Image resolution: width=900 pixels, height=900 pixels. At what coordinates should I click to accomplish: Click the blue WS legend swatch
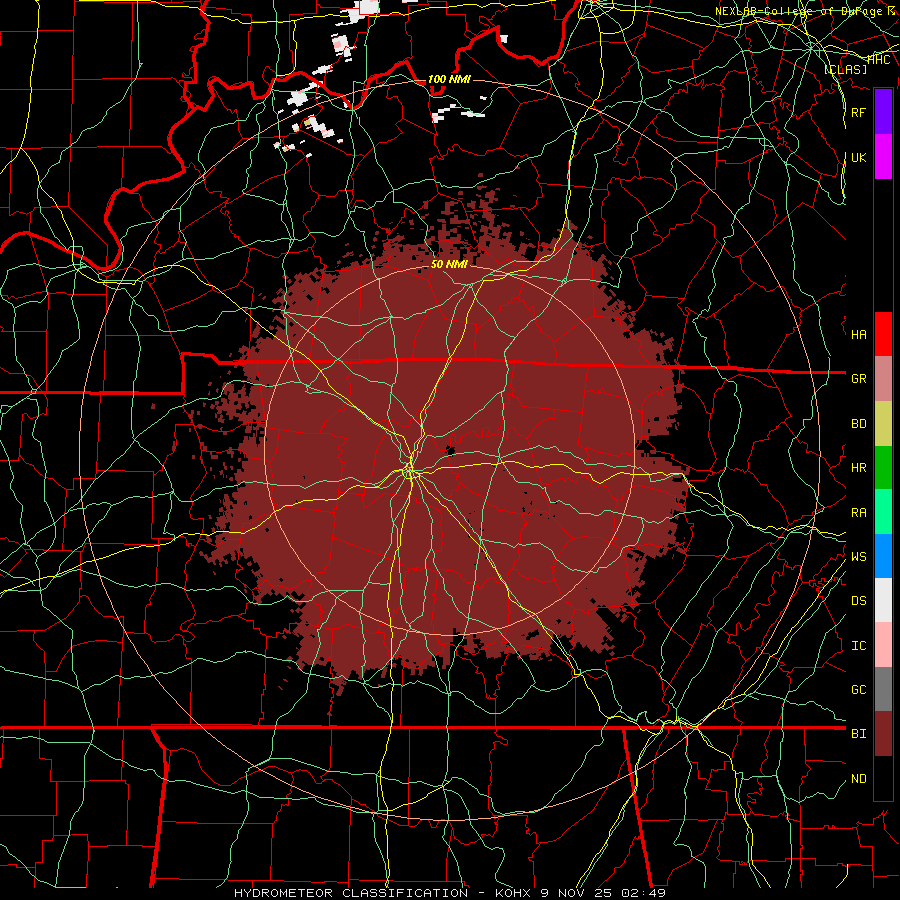pyautogui.click(x=883, y=556)
